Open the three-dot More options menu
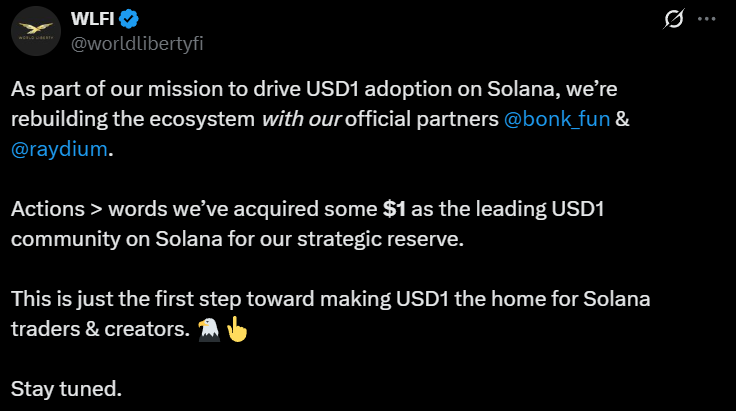 [x=707, y=20]
